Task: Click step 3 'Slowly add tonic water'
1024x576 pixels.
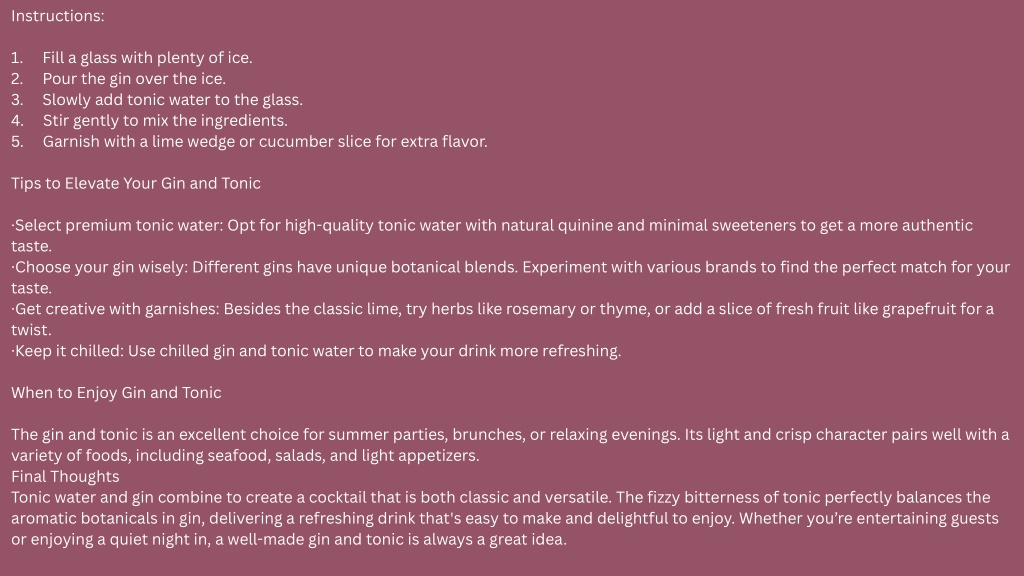Action: pos(157,100)
